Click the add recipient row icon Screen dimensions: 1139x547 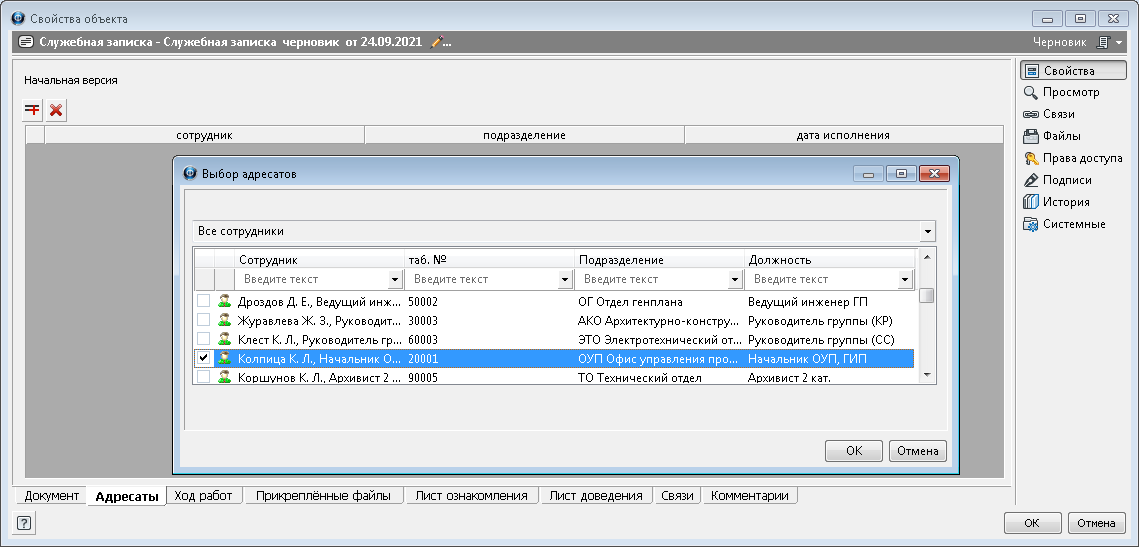(33, 110)
